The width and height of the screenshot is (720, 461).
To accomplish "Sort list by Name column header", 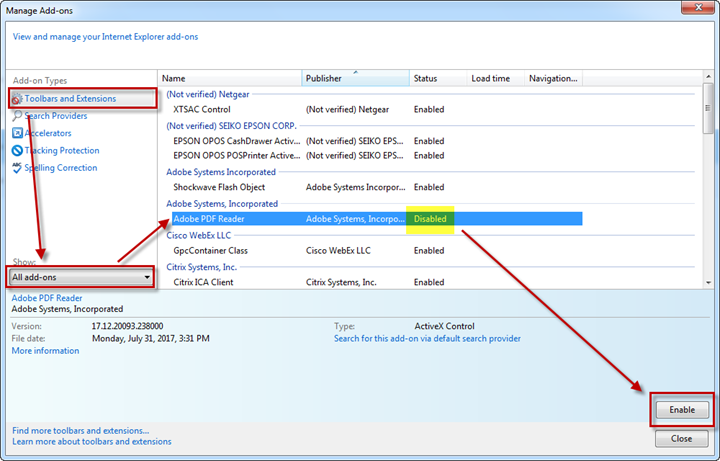I will pyautogui.click(x=230, y=78).
